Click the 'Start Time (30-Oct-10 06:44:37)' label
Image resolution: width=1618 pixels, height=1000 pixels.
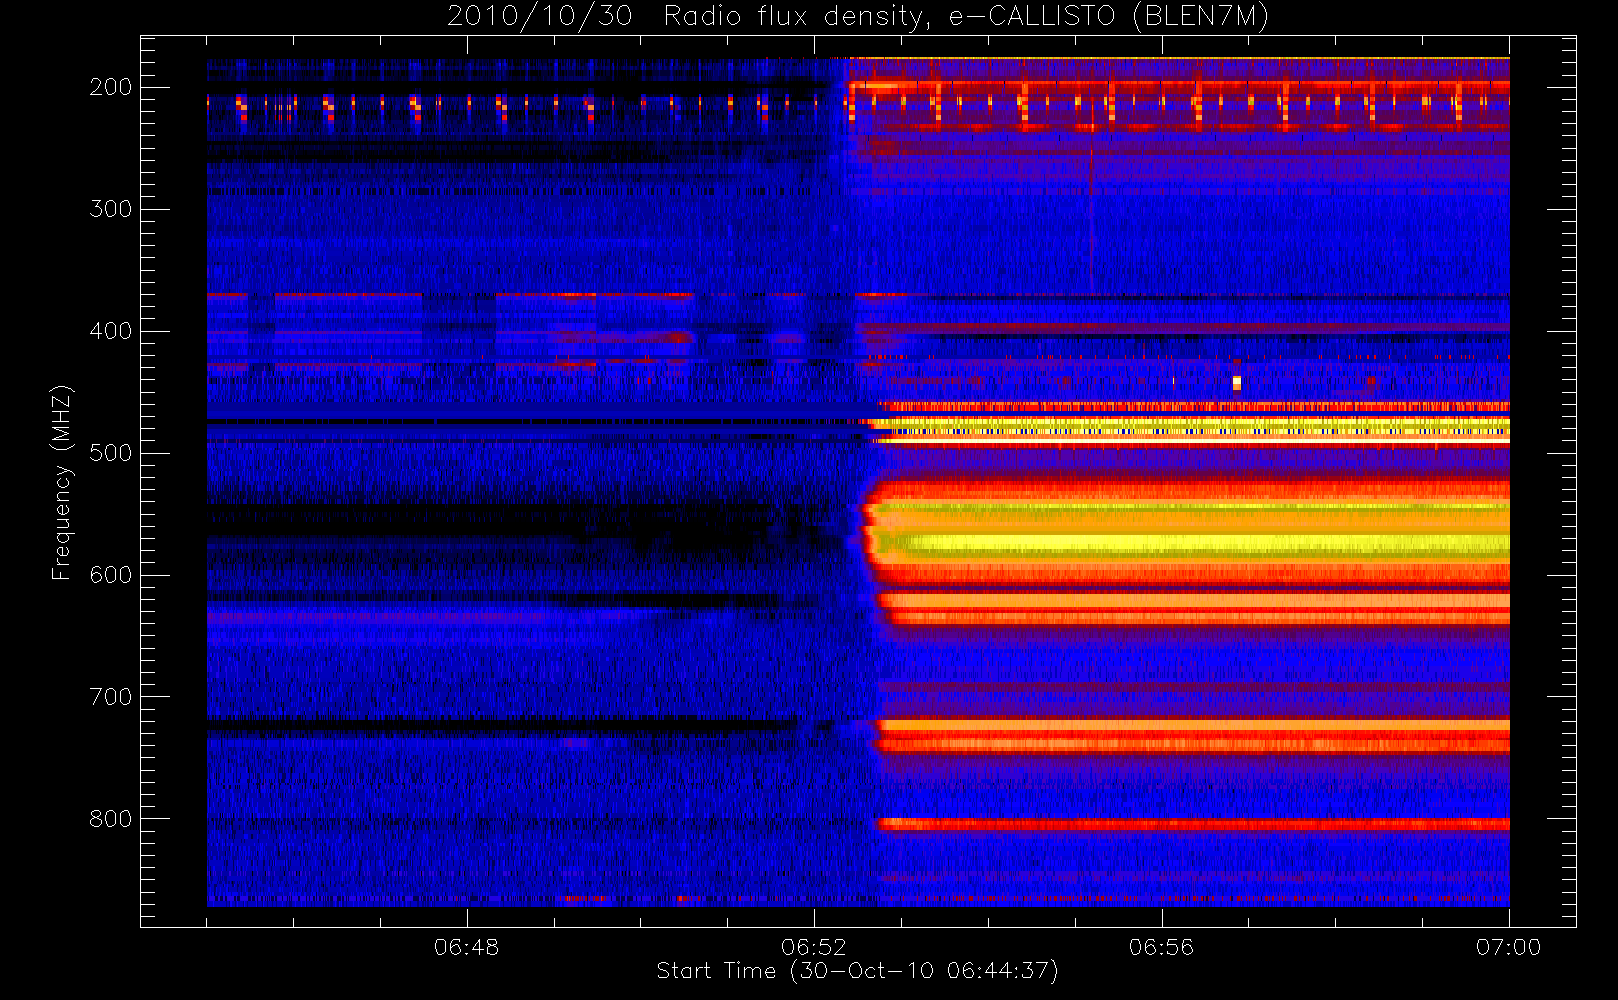tap(857, 971)
